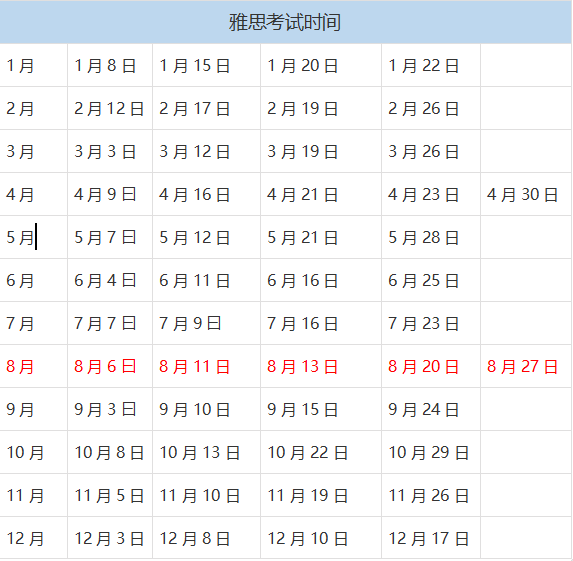Image resolution: width=573 pixels, height=561 pixels.
Task: Select the red 8月13日 cell
Action: [321, 366]
